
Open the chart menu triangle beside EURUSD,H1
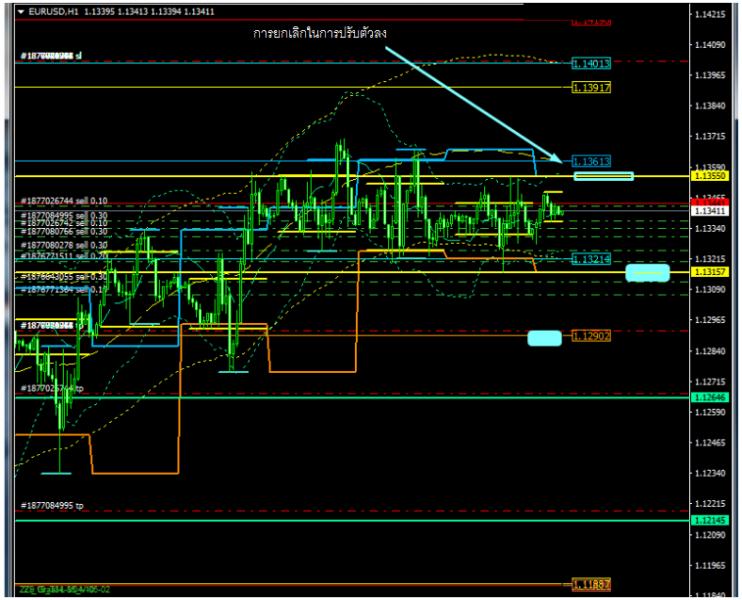(20, 12)
